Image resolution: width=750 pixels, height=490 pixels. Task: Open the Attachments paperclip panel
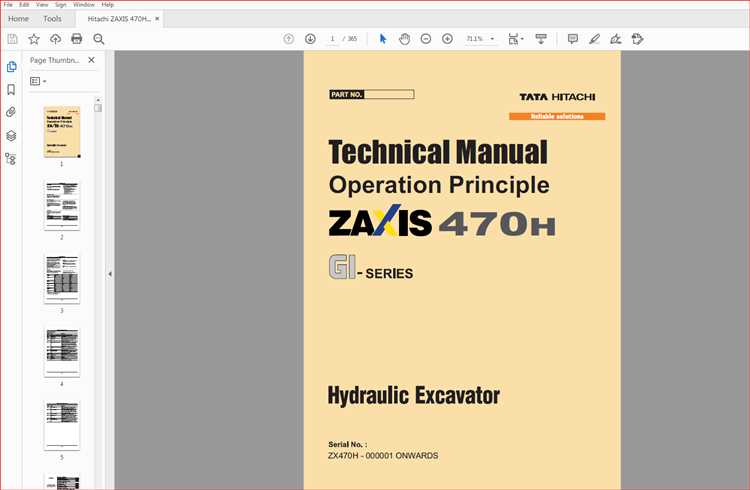pos(11,112)
